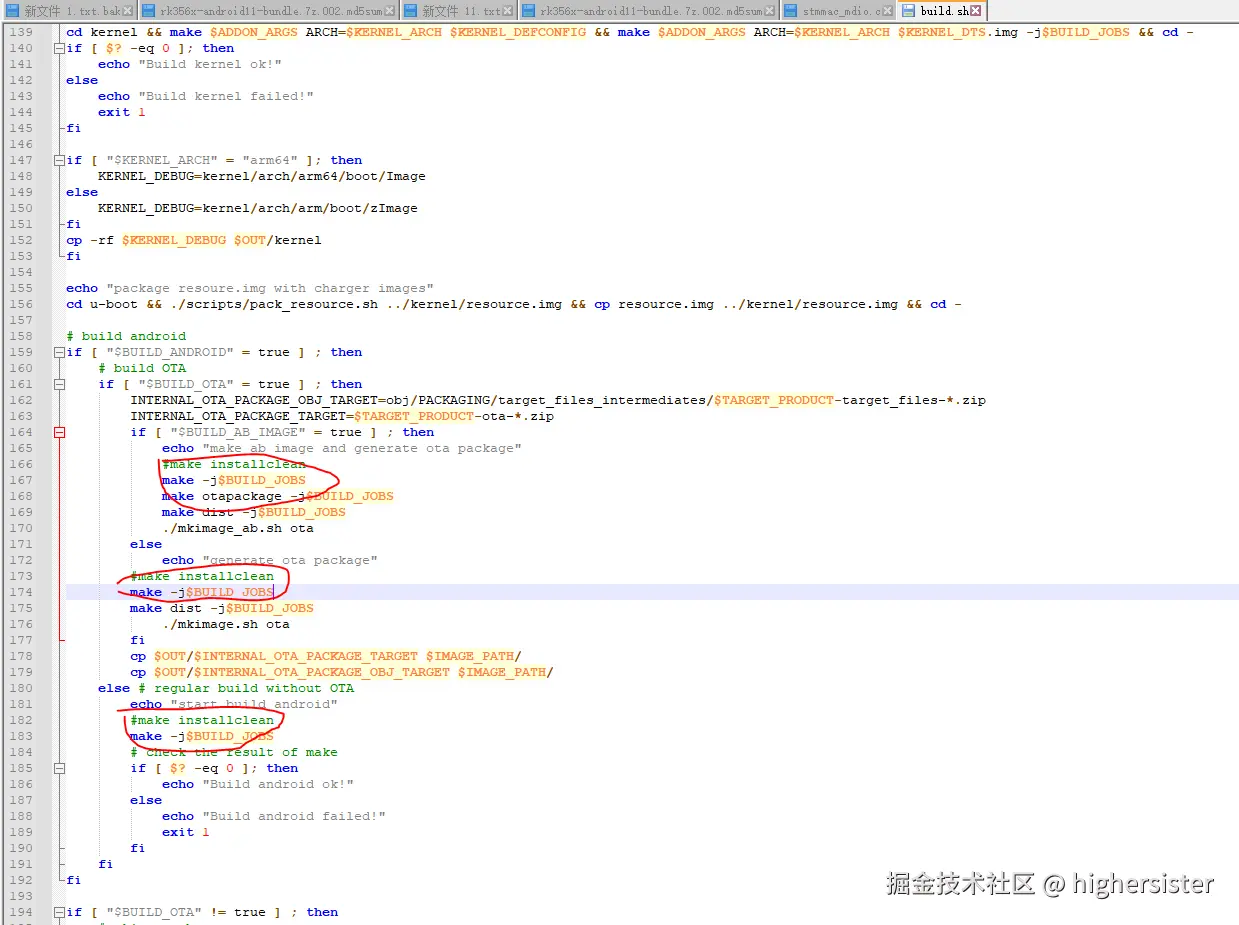
Task: Collapse the fold marker at line 185
Action: point(59,768)
